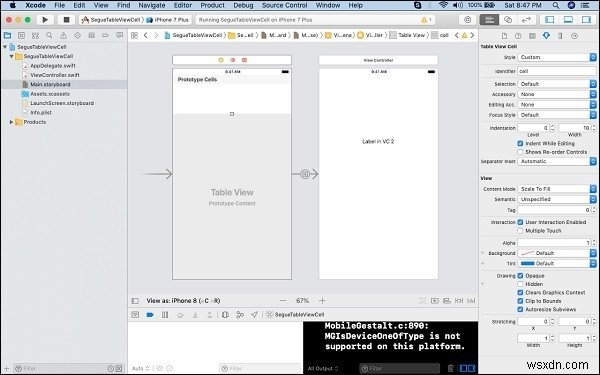Enable Hidden drawing checkbox
600x375 pixels.
[x=520, y=284]
